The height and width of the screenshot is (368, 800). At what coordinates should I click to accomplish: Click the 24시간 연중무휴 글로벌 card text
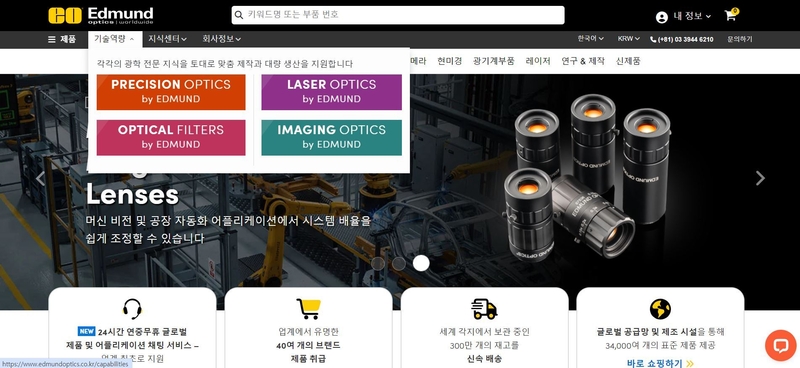(142, 332)
